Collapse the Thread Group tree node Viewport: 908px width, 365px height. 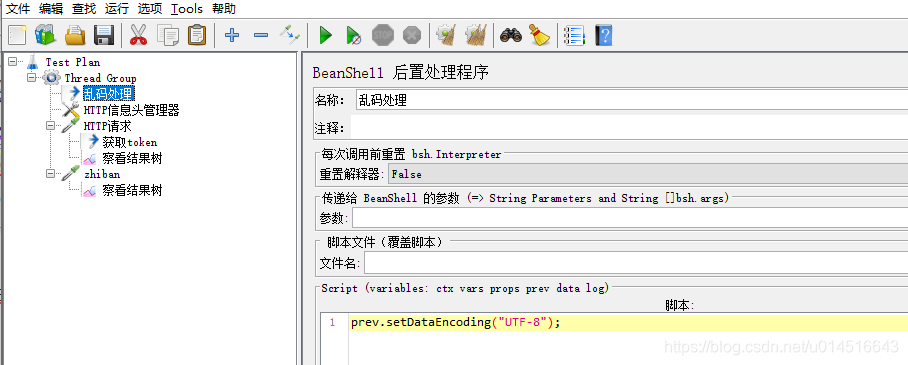(31, 78)
